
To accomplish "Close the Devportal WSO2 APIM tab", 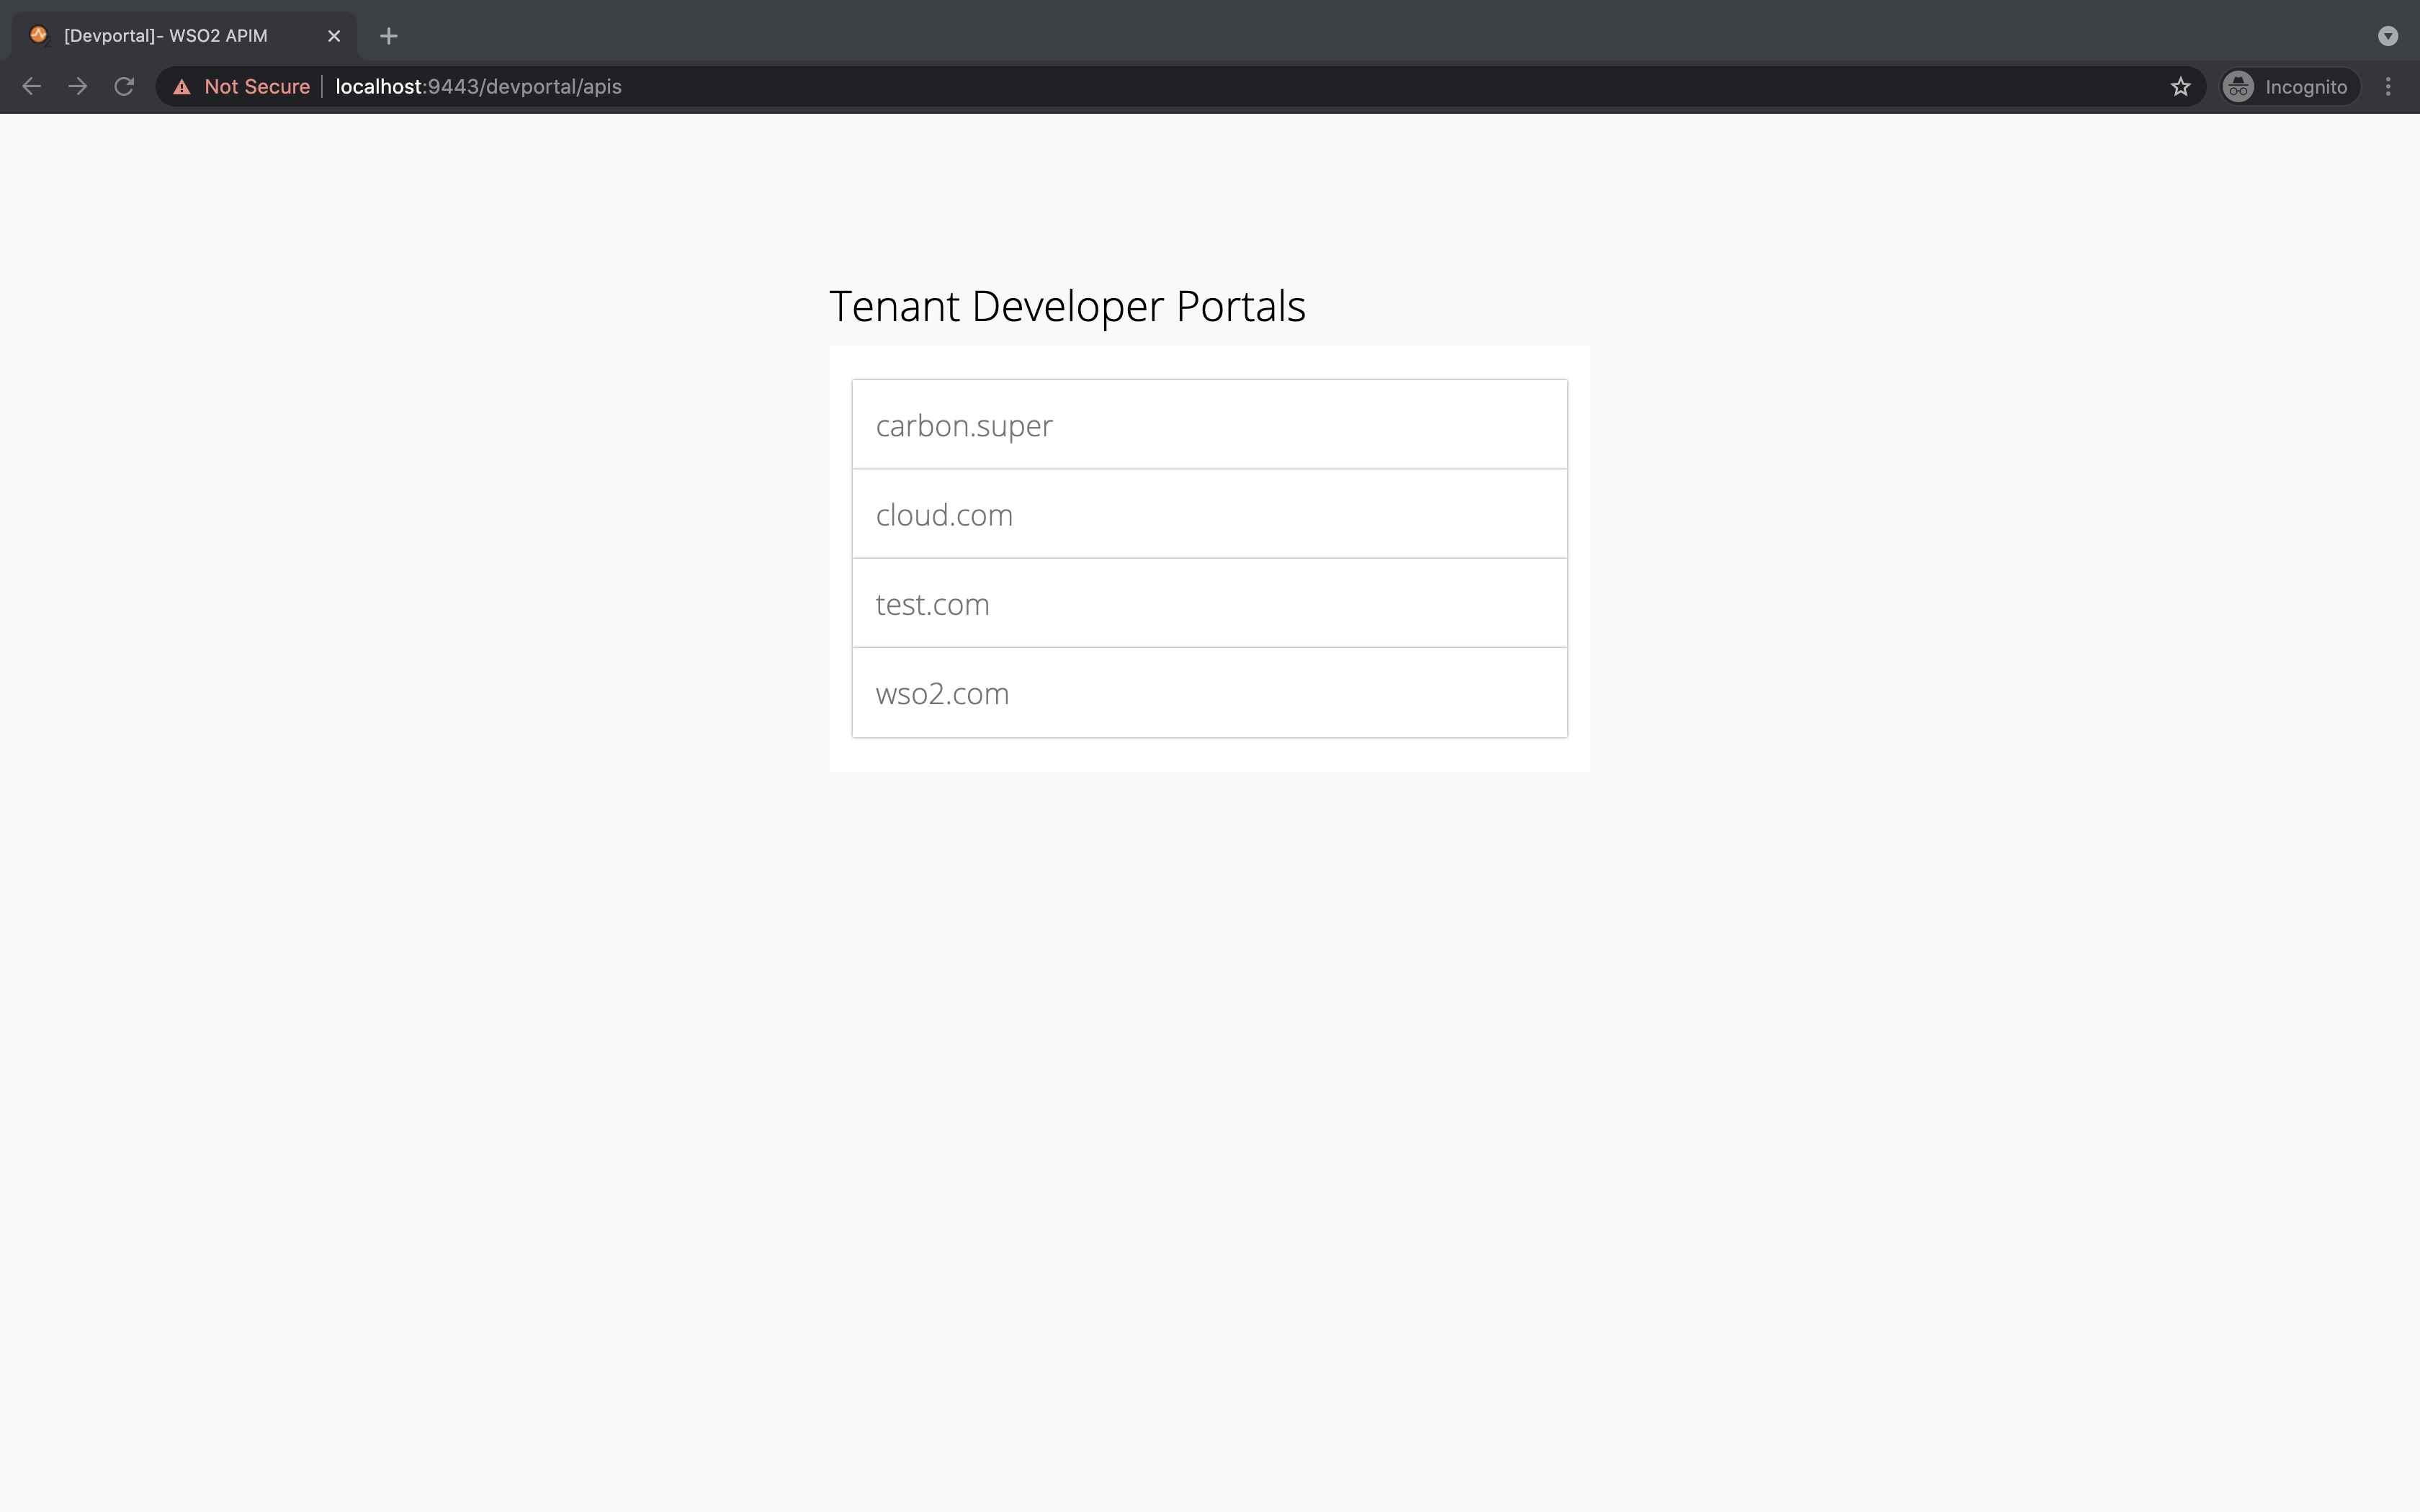I will coord(334,36).
